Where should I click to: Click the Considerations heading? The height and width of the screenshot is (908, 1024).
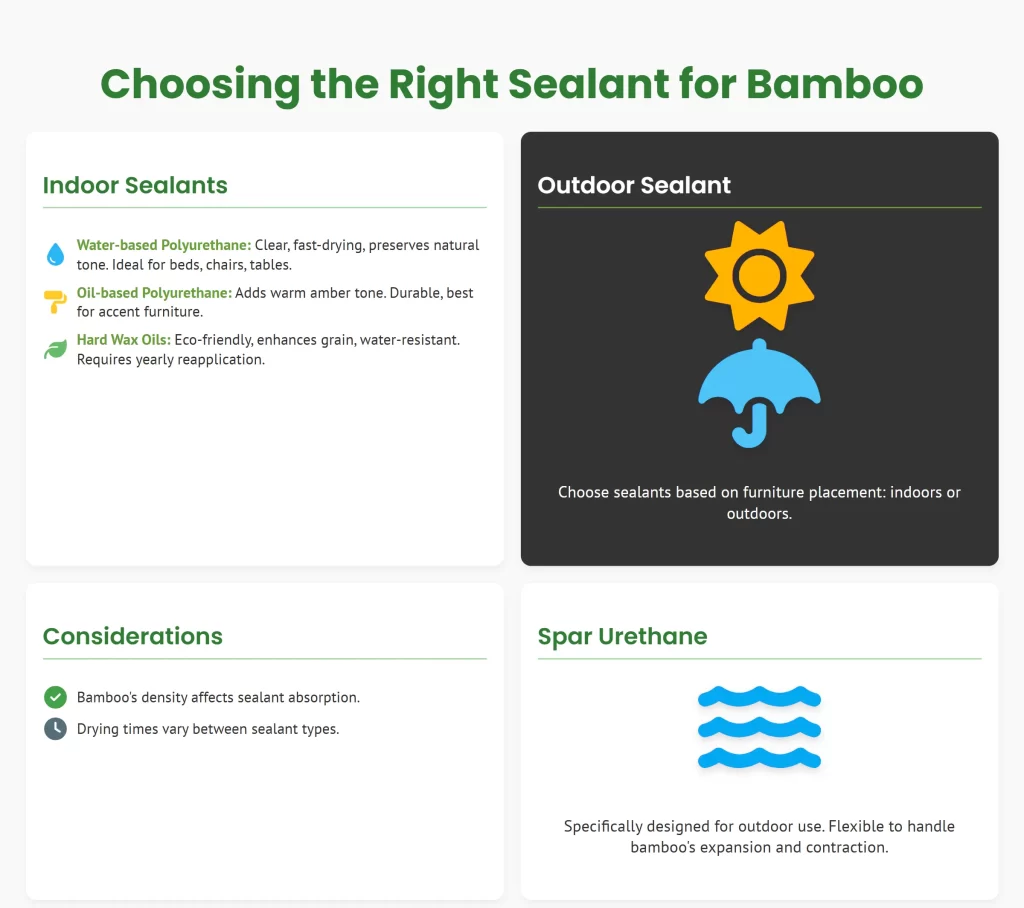(133, 637)
